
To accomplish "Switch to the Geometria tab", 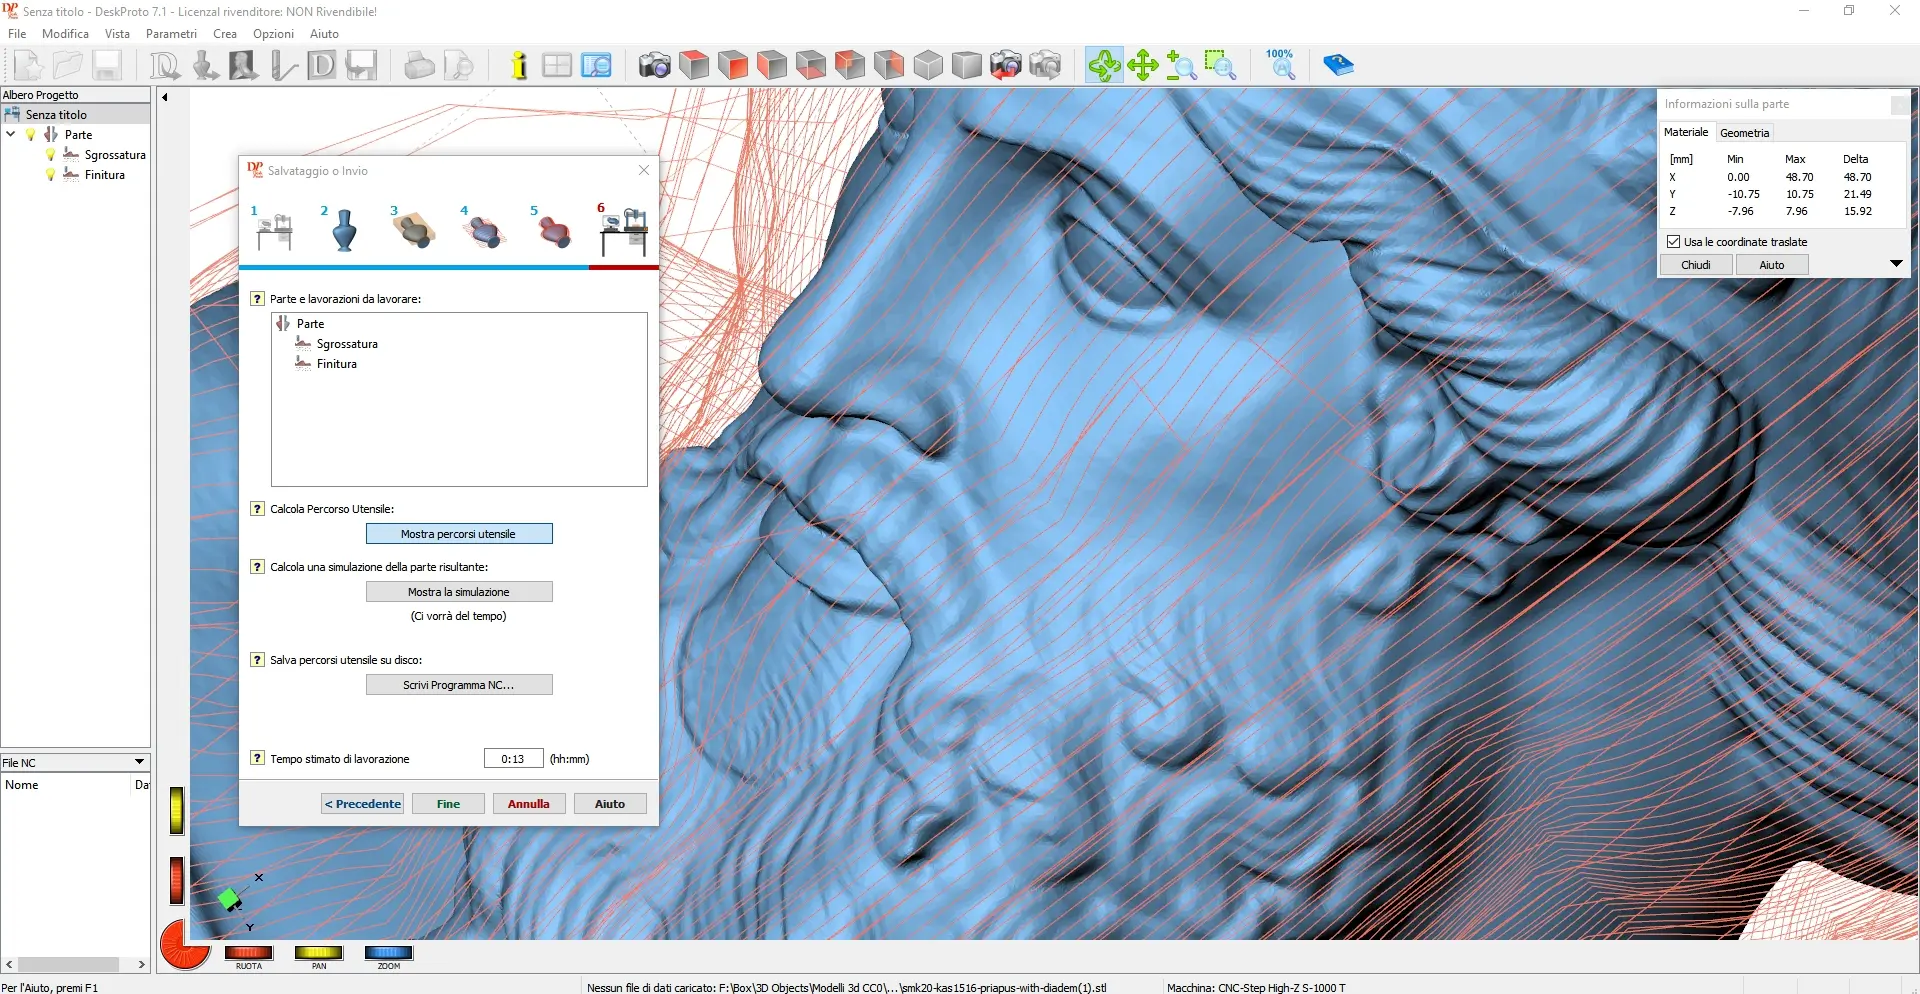I will pyautogui.click(x=1744, y=133).
